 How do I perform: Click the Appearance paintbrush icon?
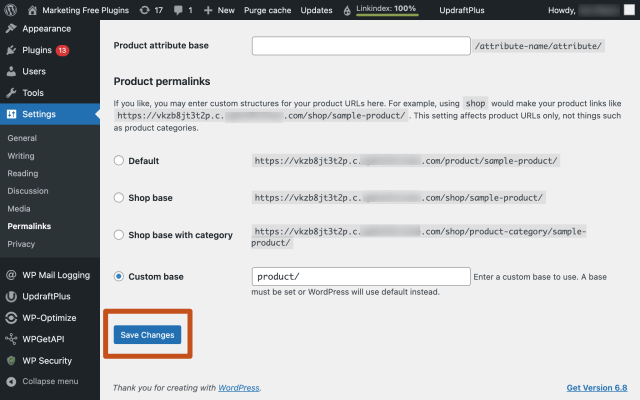(x=11, y=29)
